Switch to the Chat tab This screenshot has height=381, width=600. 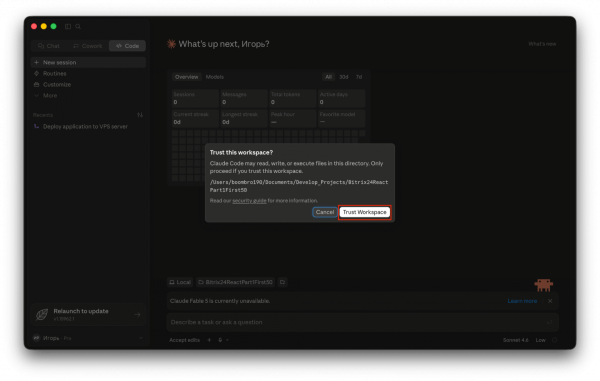tap(49, 46)
